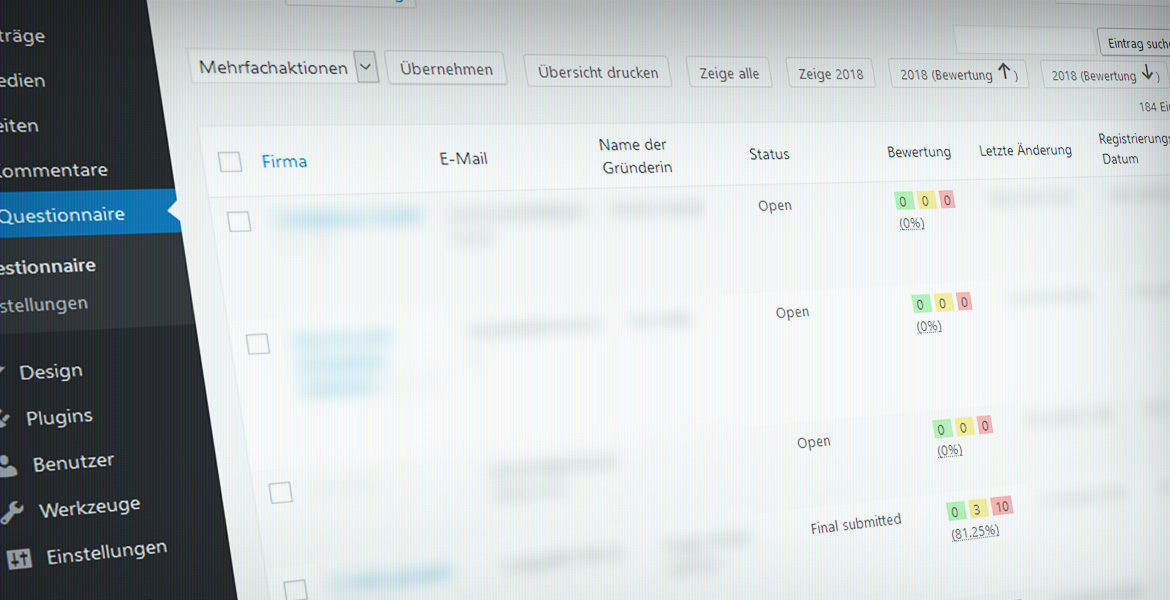Viewport: 1170px width, 600px height.
Task: Open the Questionnaire menu item
Action: point(63,214)
